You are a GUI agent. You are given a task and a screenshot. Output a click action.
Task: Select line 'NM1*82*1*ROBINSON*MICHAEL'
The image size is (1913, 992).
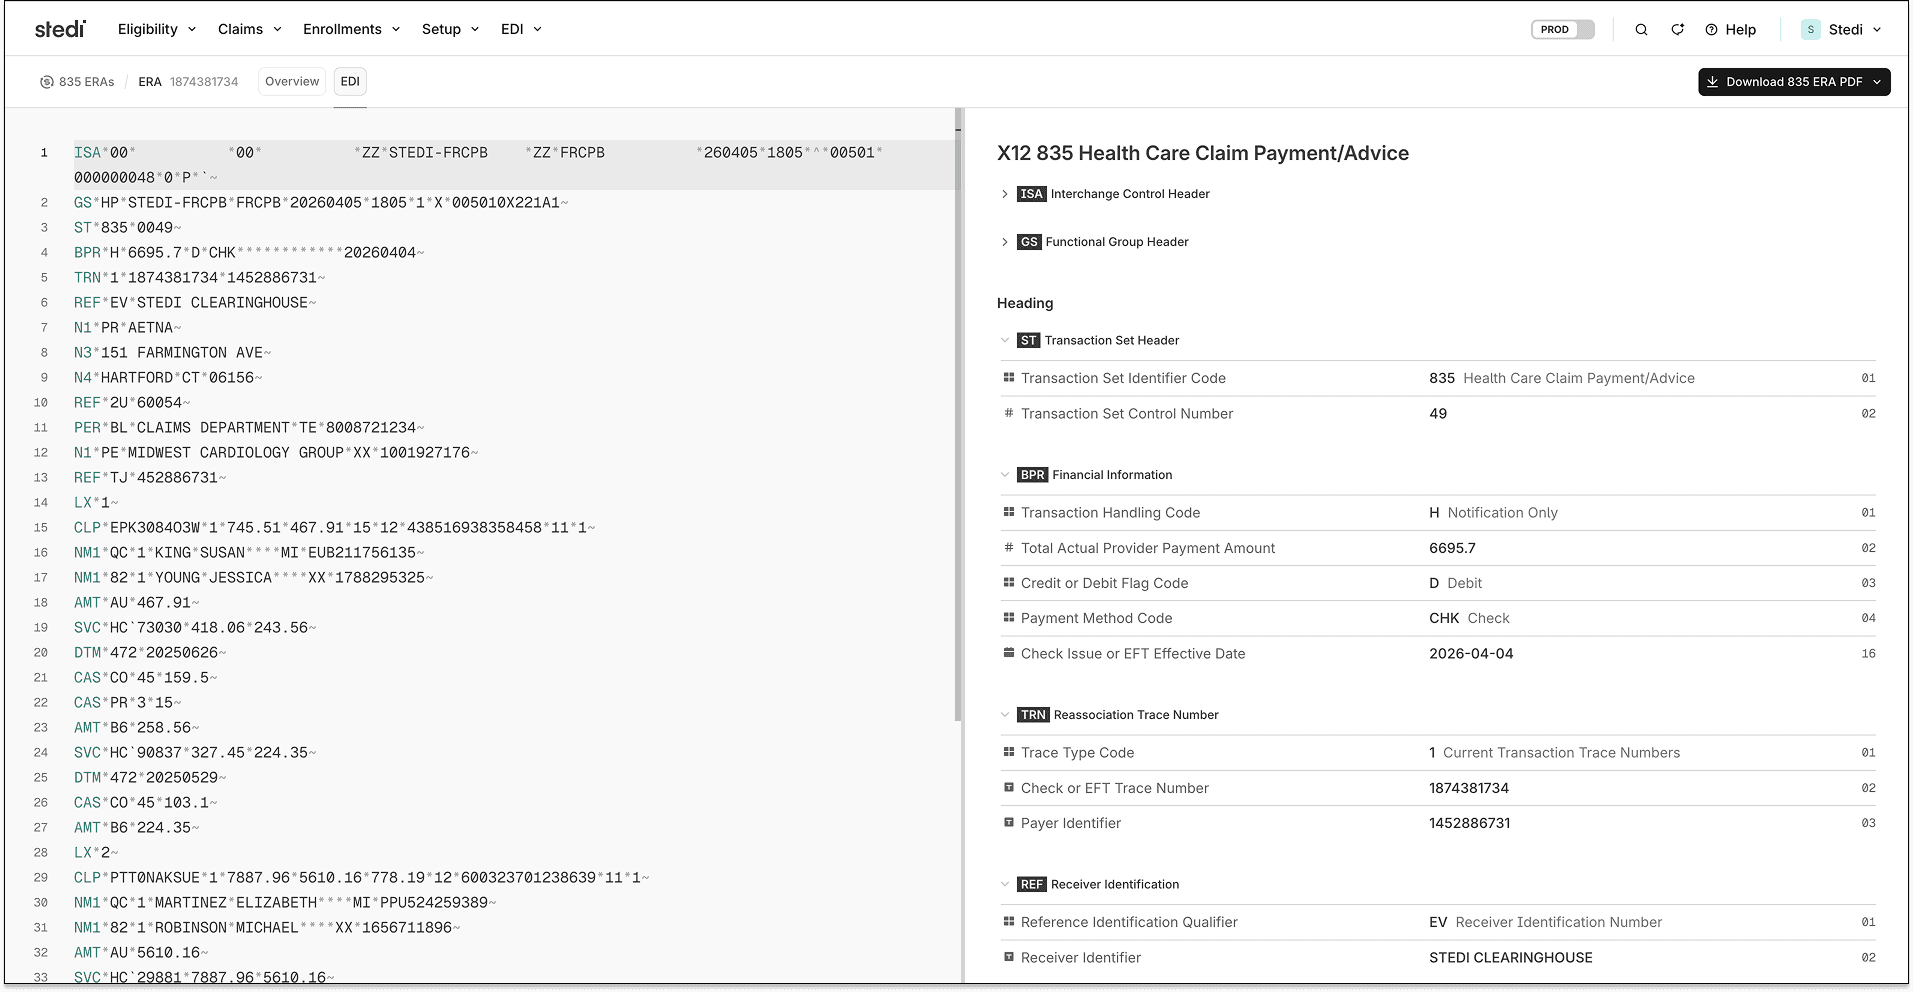[x=267, y=928]
